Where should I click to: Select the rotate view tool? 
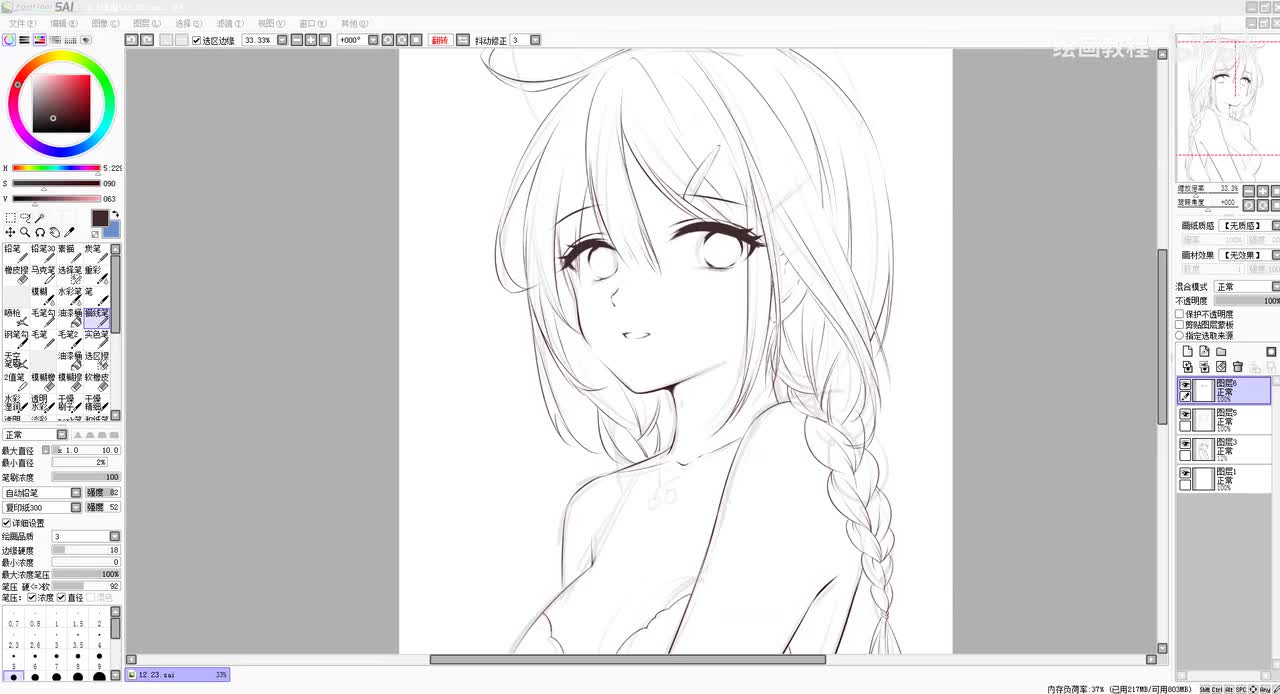[40, 232]
